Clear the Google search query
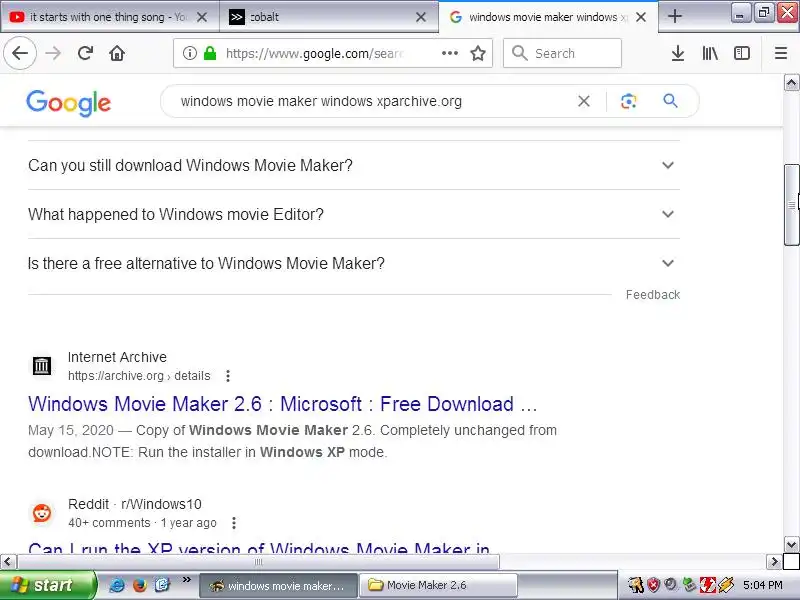 pos(584,101)
